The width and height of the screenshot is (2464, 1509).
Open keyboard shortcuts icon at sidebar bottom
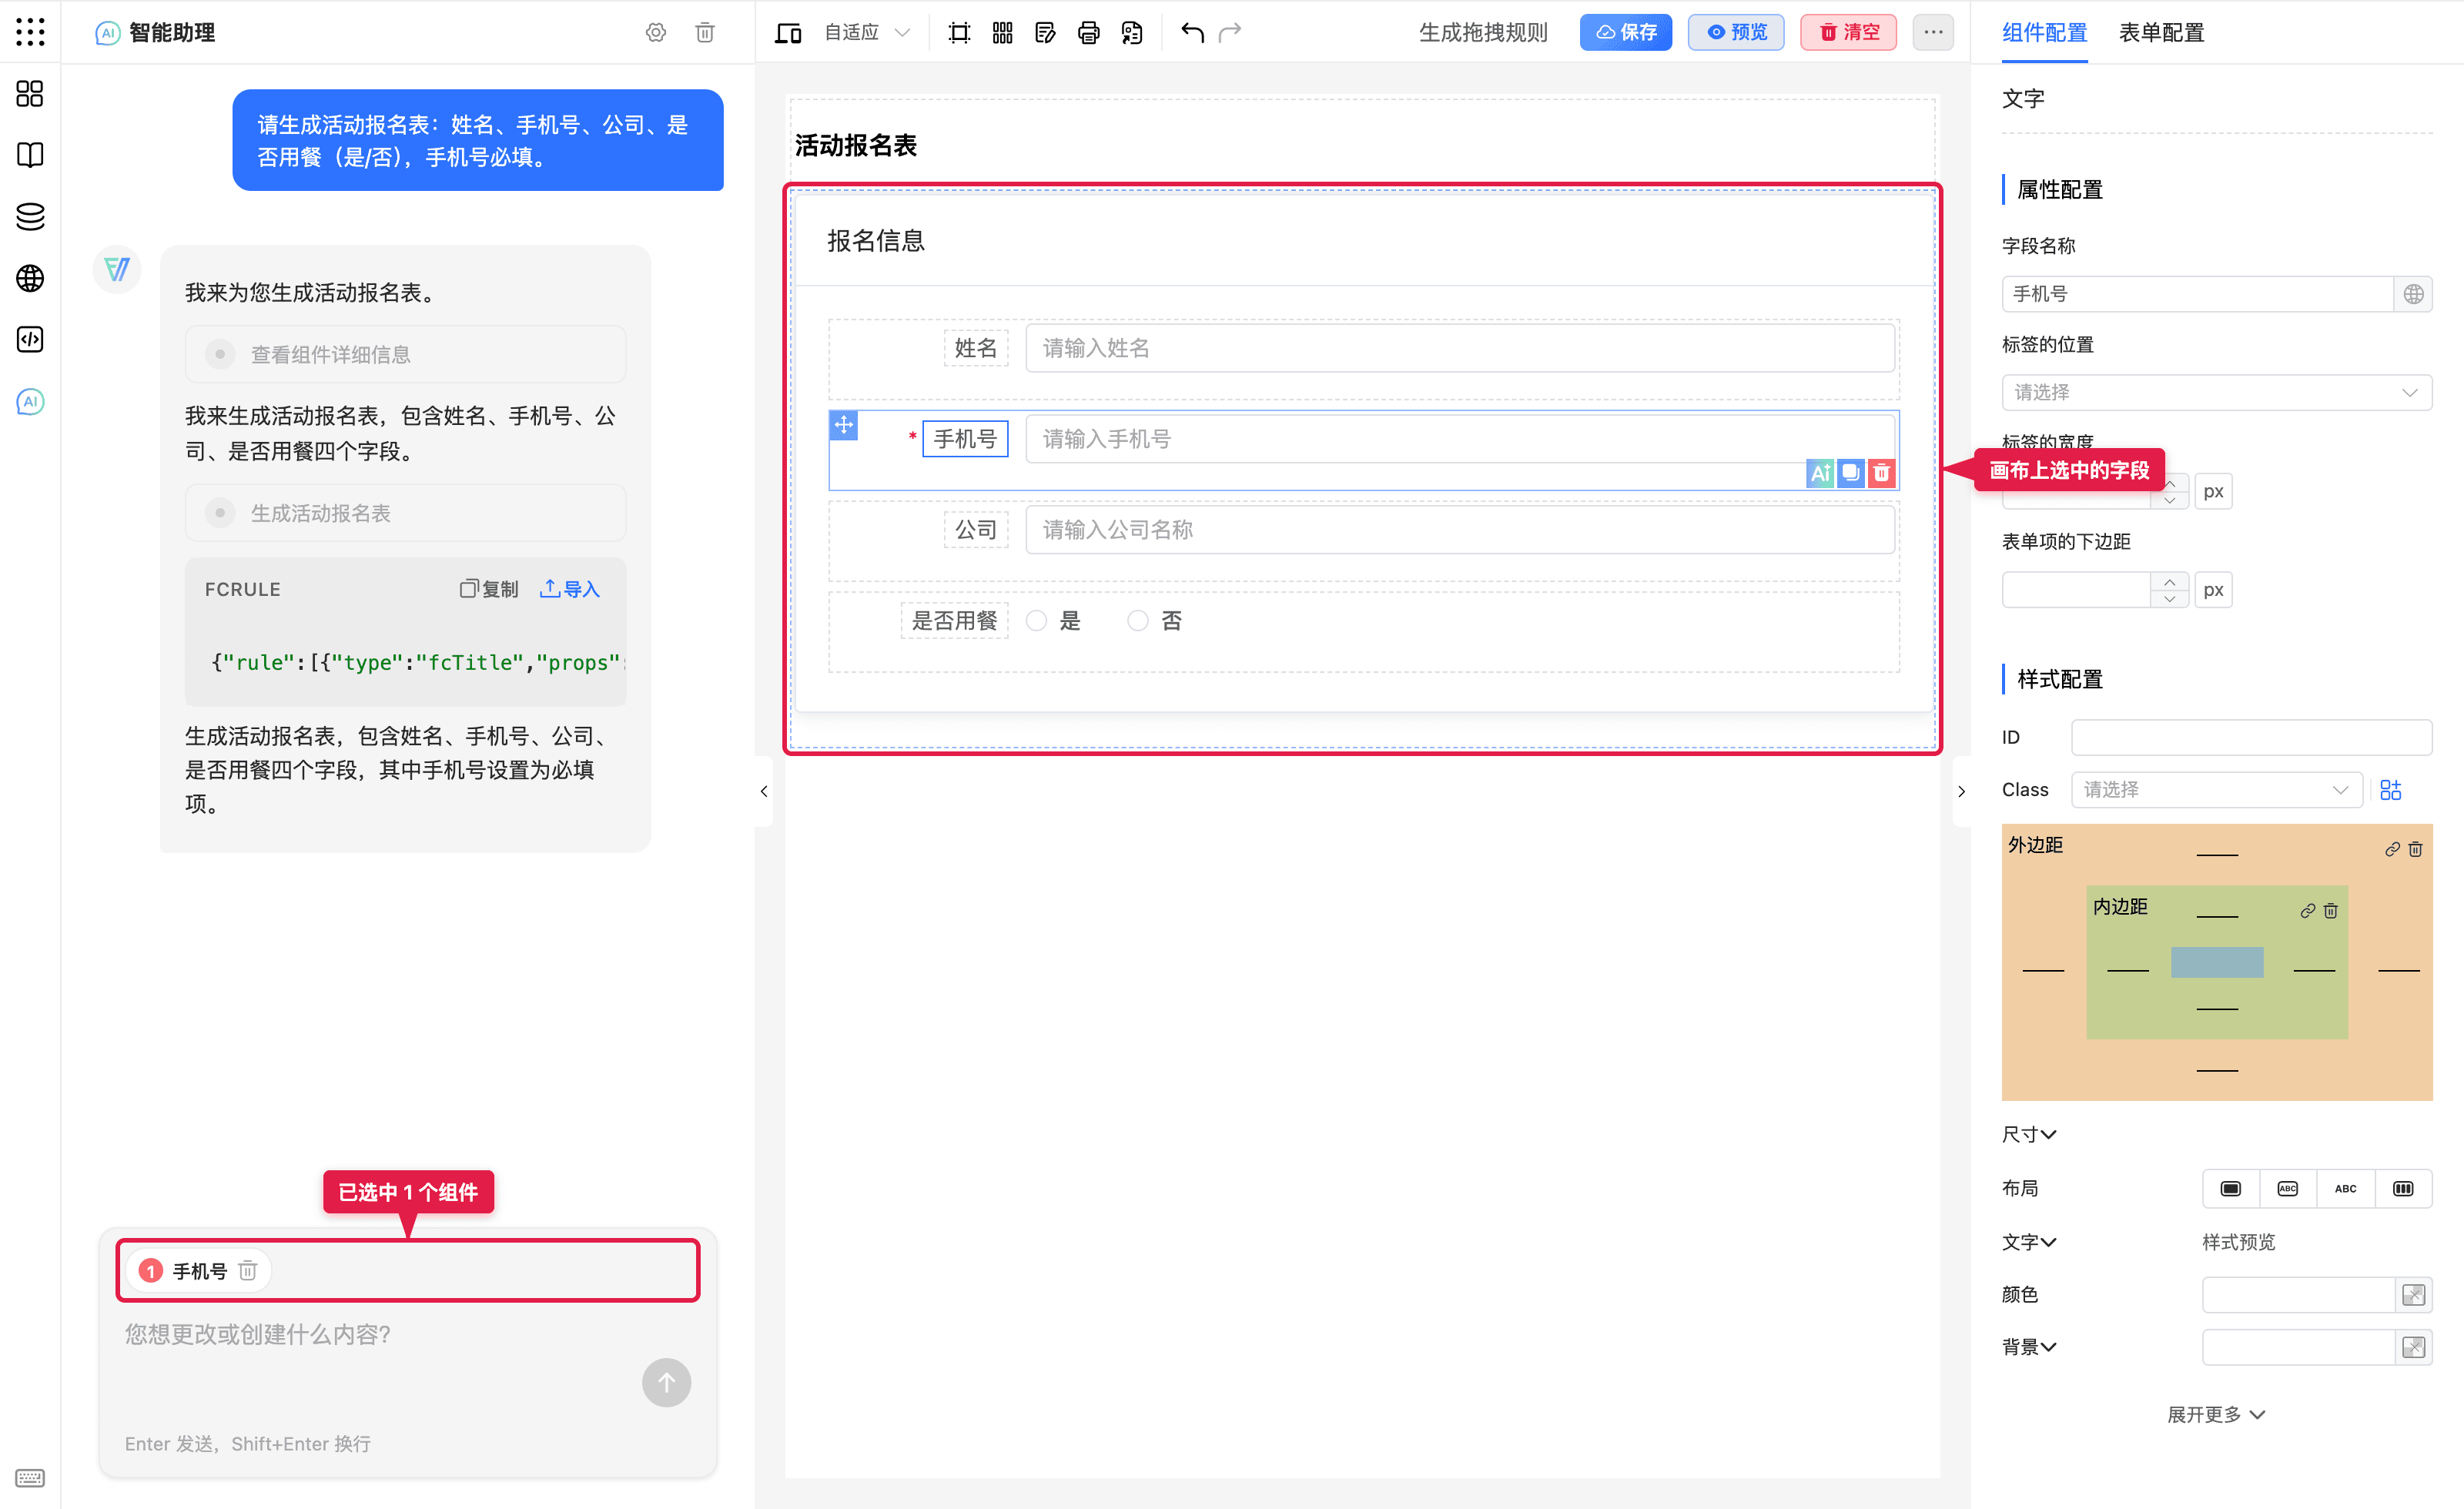(x=30, y=1477)
